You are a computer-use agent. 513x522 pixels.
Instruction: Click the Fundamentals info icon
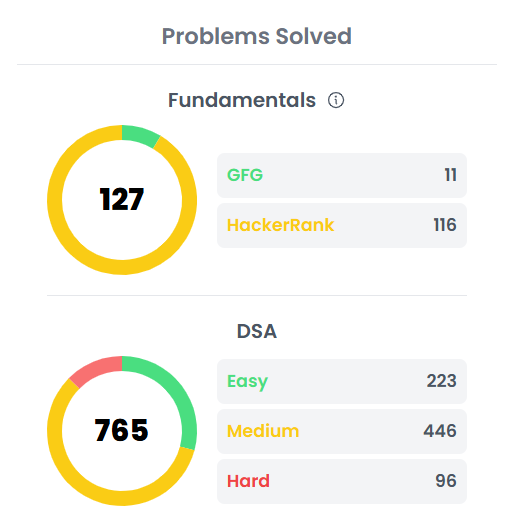(x=336, y=100)
